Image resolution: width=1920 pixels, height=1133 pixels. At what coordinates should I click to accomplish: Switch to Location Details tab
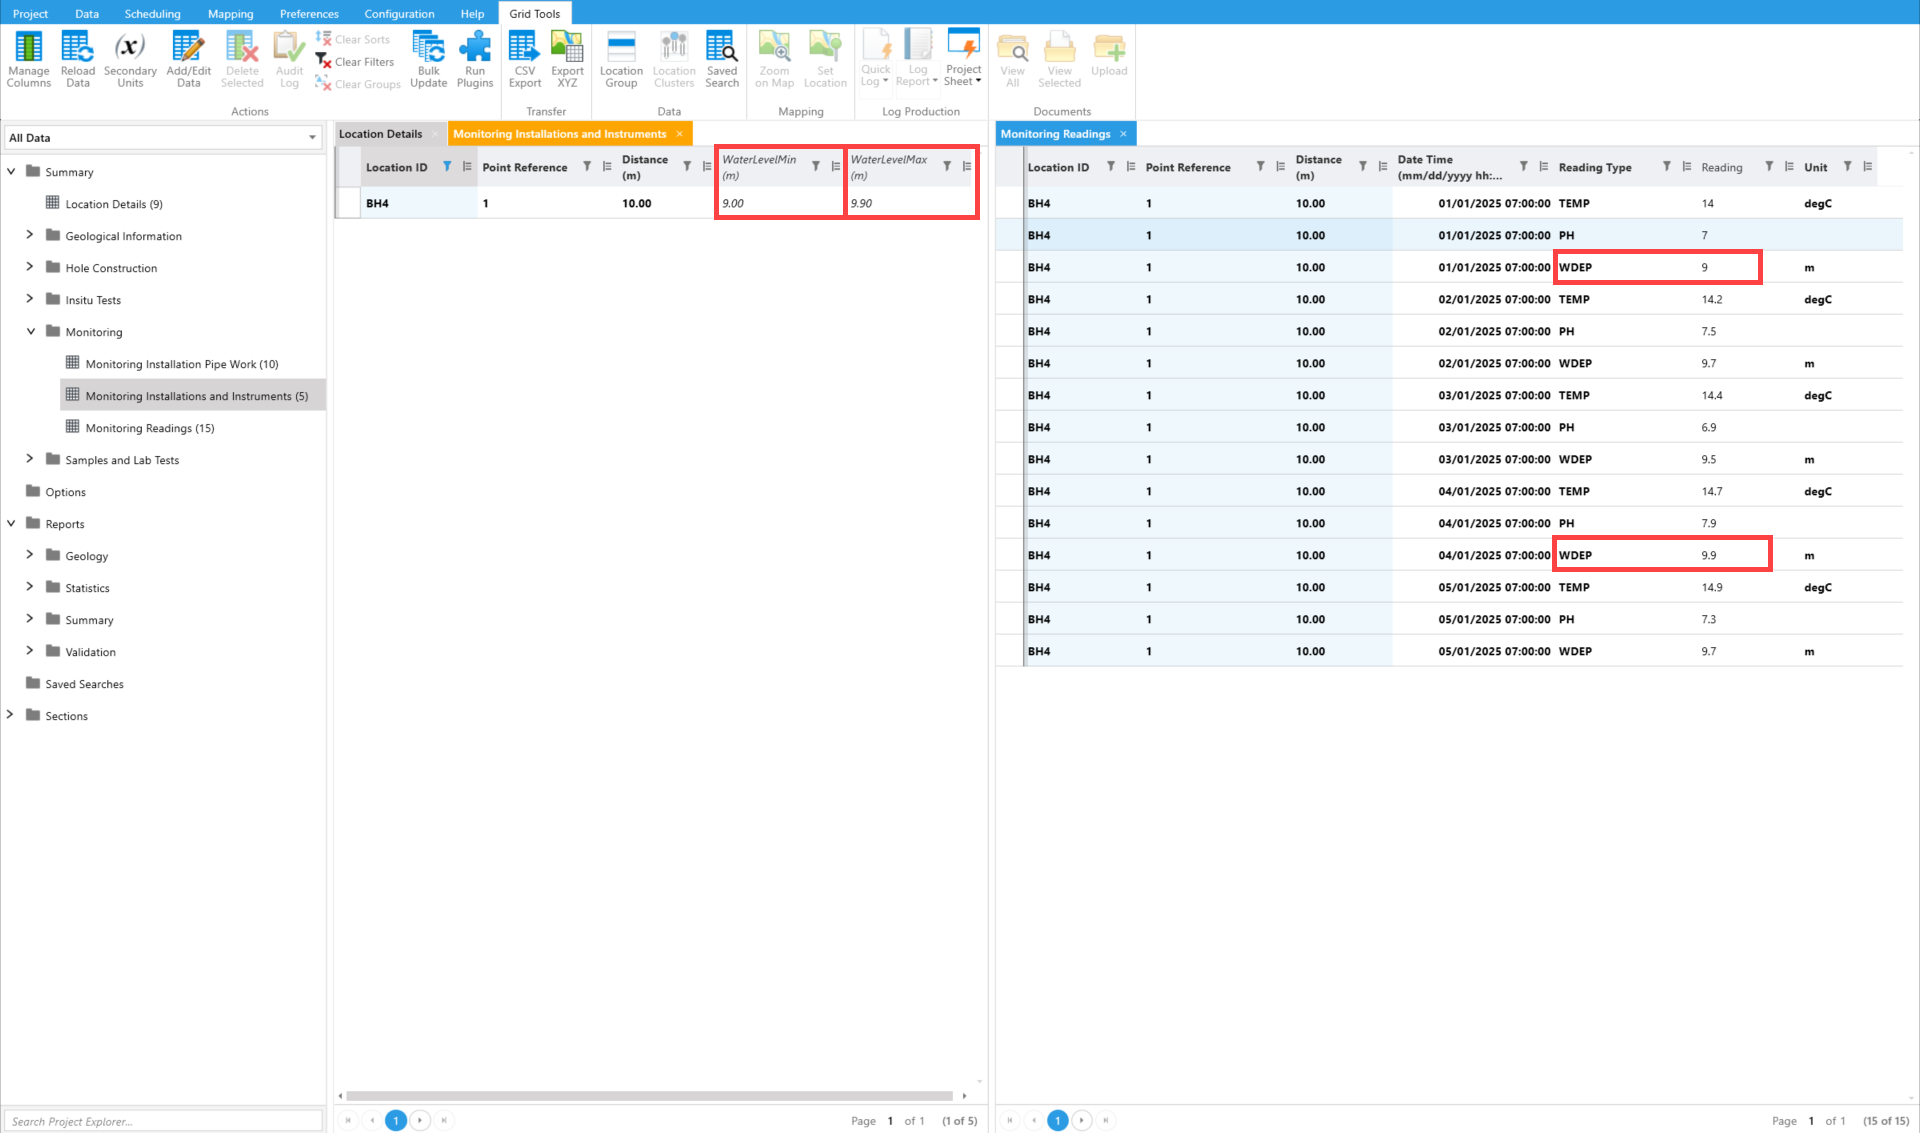tap(380, 134)
